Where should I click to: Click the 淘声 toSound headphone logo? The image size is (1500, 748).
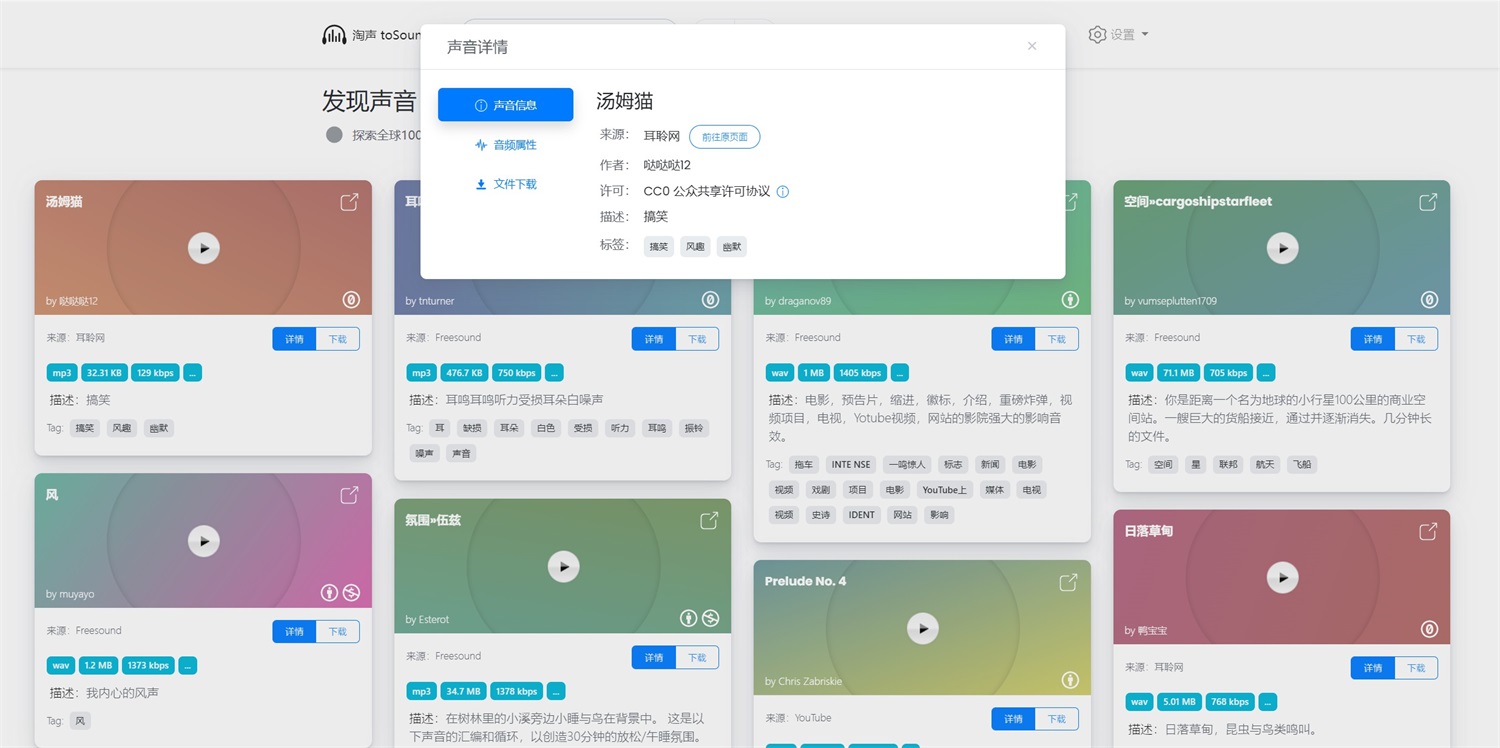[x=334, y=35]
